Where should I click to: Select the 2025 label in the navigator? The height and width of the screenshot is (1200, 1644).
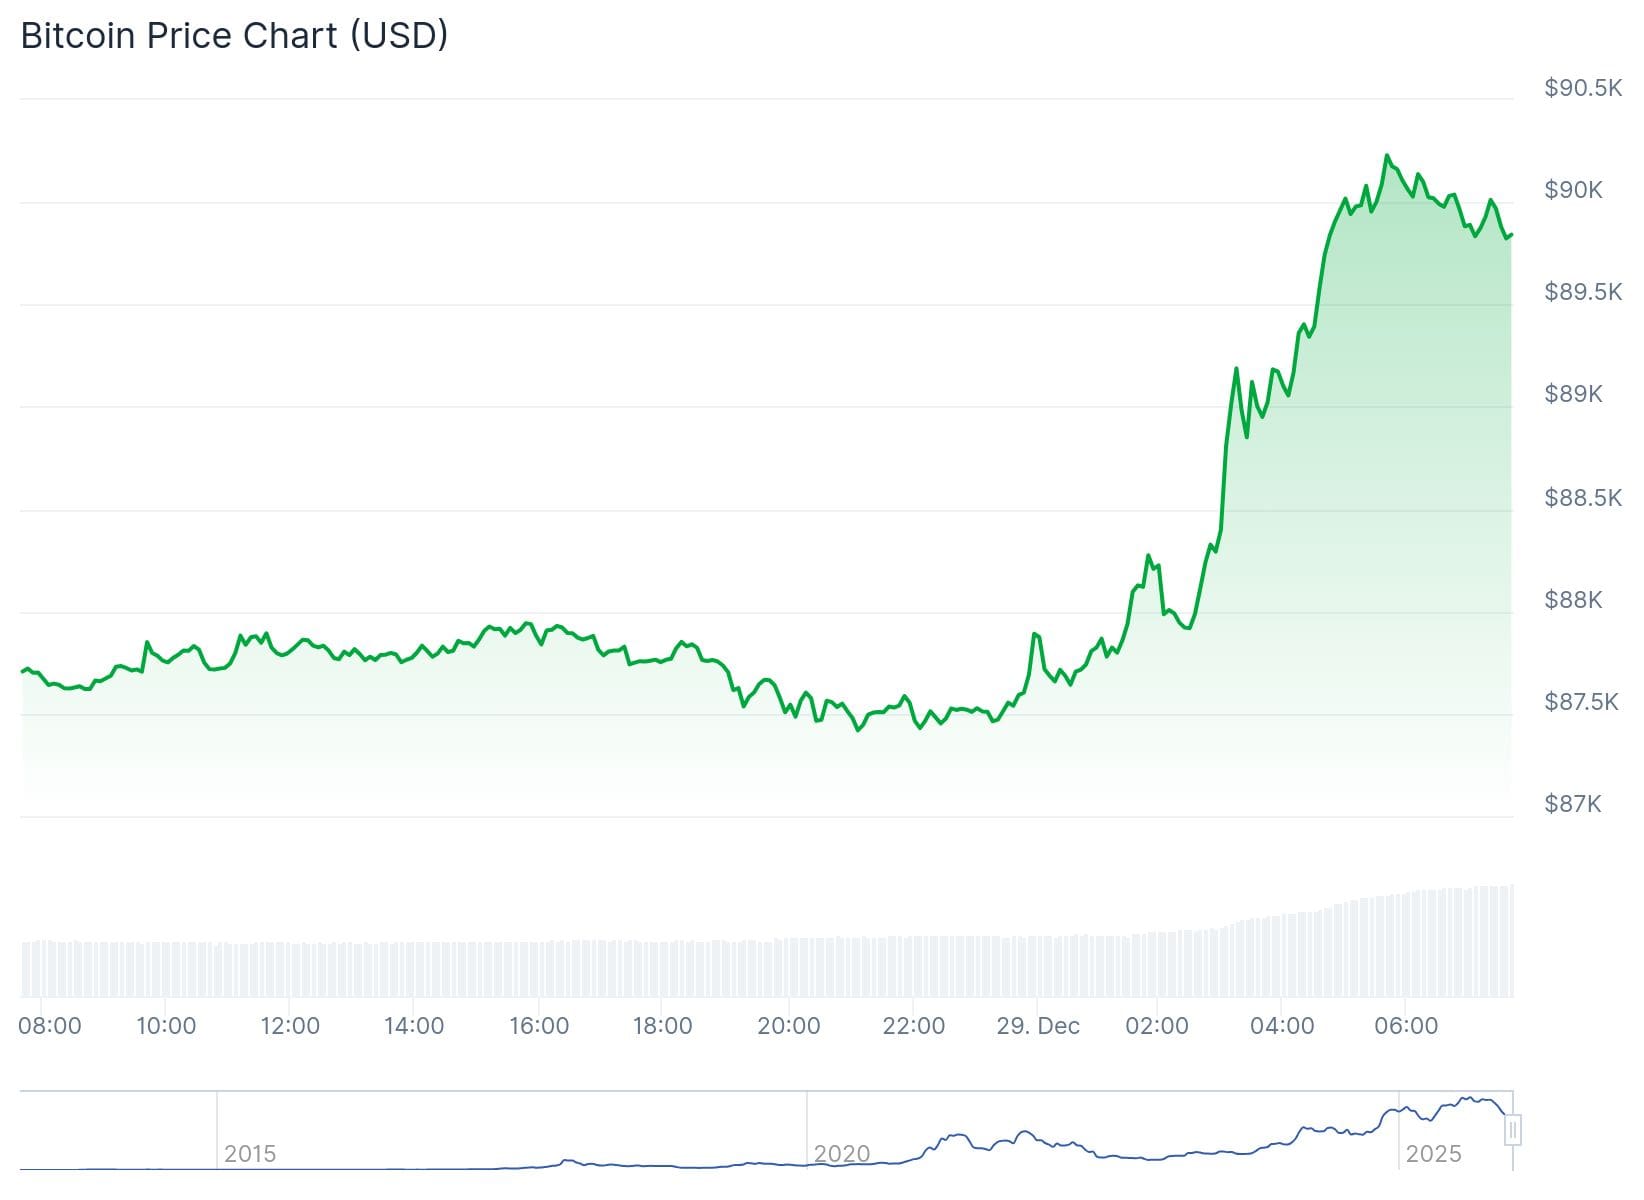click(x=1433, y=1154)
